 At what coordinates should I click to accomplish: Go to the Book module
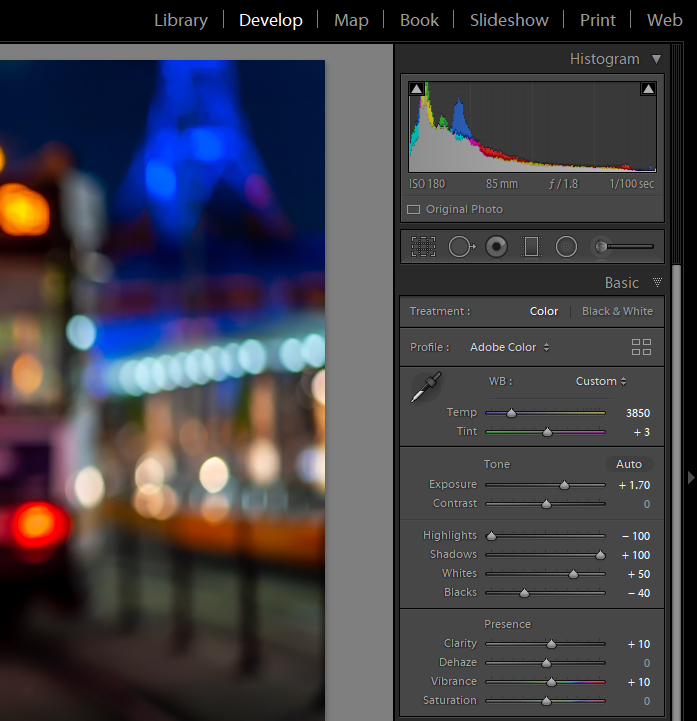coord(419,20)
